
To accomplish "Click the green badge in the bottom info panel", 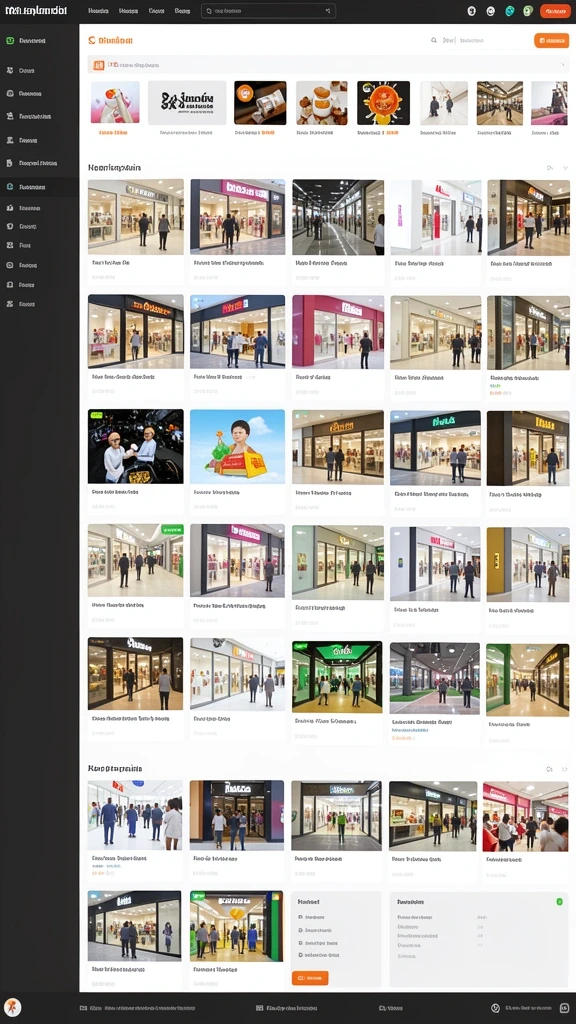I will tap(560, 901).
